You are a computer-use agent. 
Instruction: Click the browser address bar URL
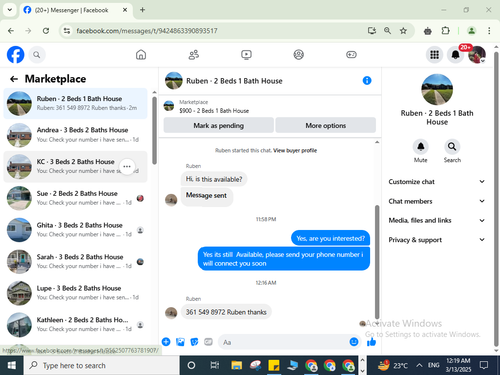(147, 31)
